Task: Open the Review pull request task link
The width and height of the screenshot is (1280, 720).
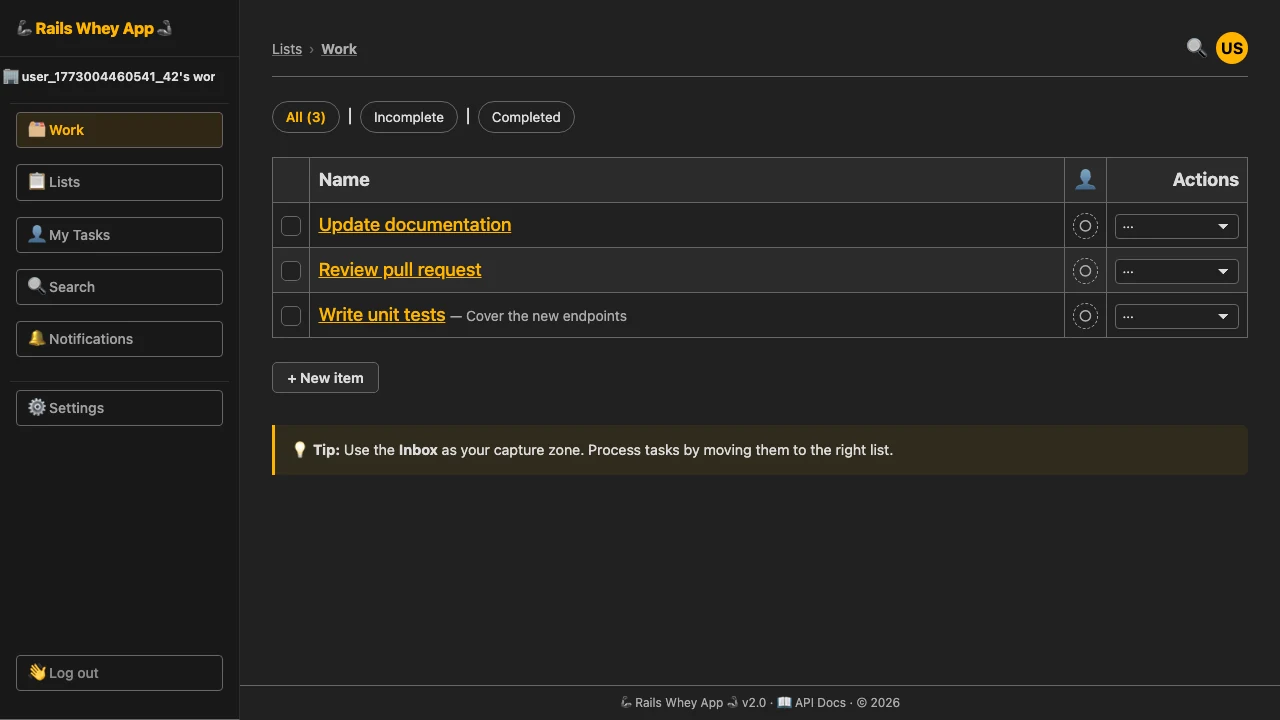Action: pos(400,270)
